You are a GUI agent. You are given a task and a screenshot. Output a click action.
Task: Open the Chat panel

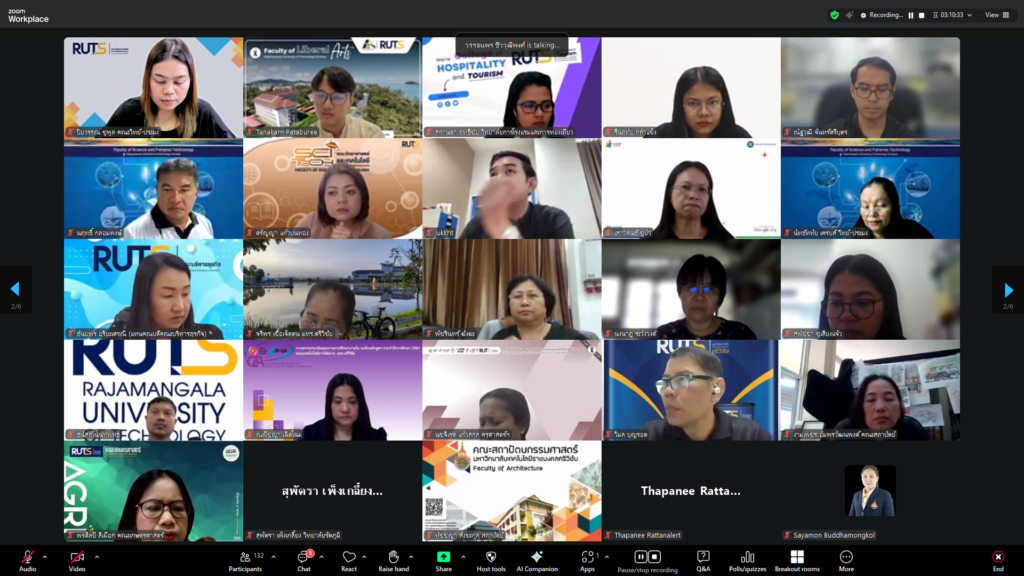(303, 557)
